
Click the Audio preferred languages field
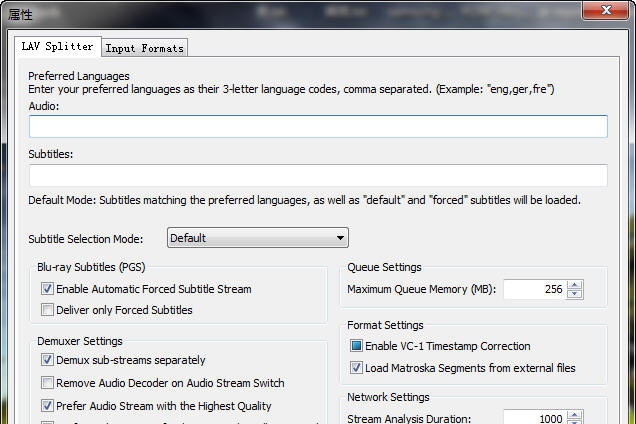(318, 127)
